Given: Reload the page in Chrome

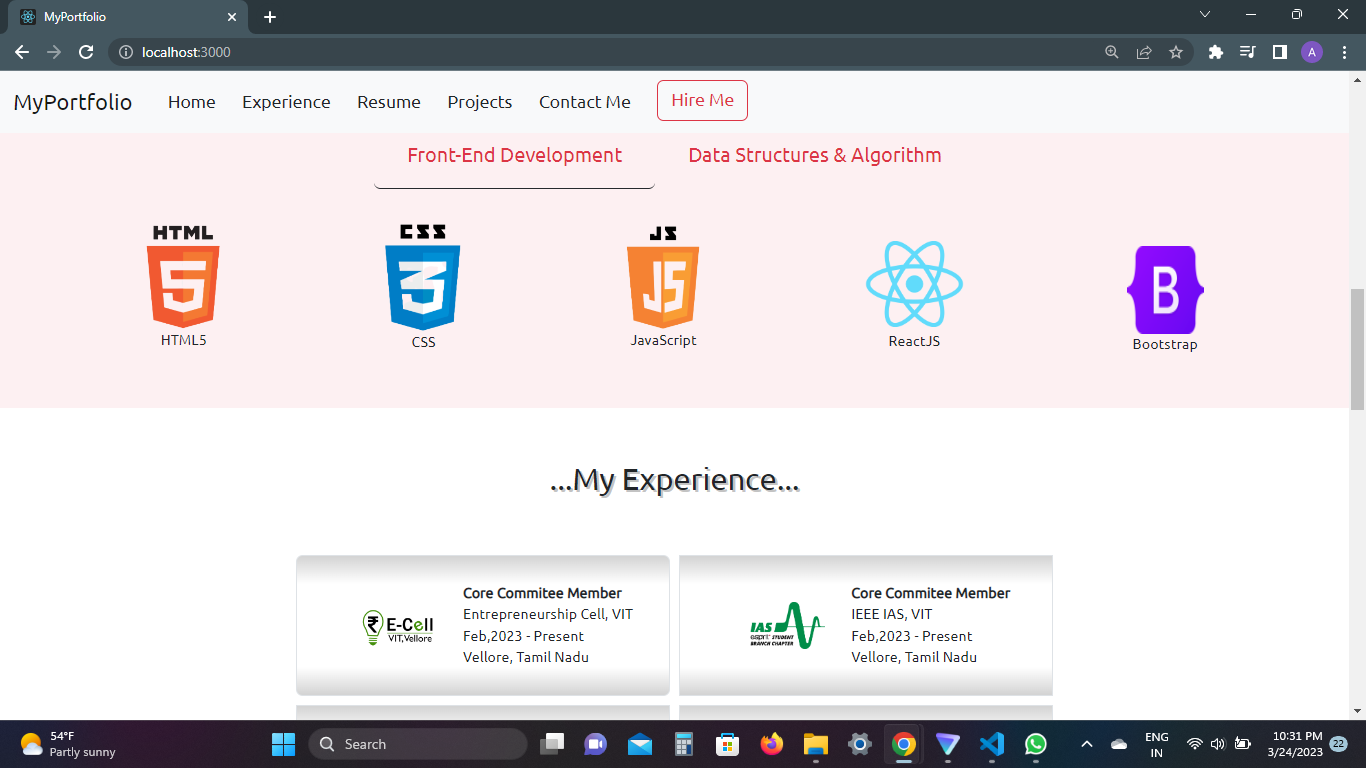Looking at the screenshot, I should (85, 52).
